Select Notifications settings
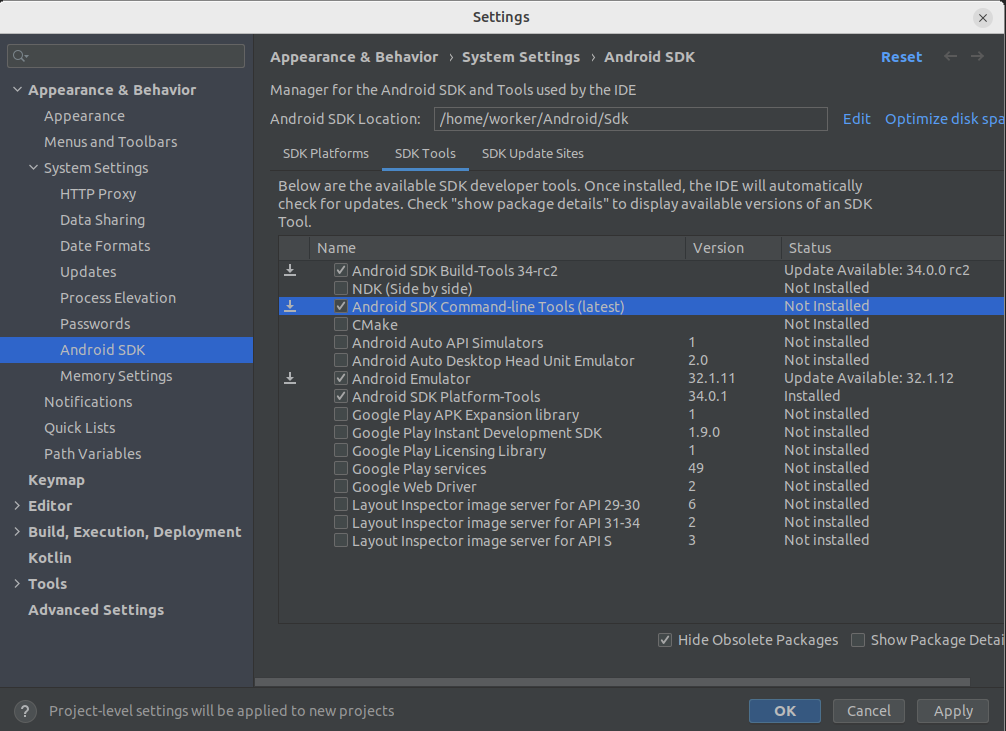 [x=89, y=402]
